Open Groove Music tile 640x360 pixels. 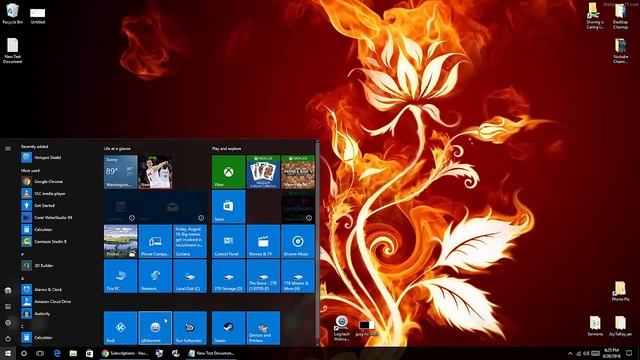(x=298, y=241)
